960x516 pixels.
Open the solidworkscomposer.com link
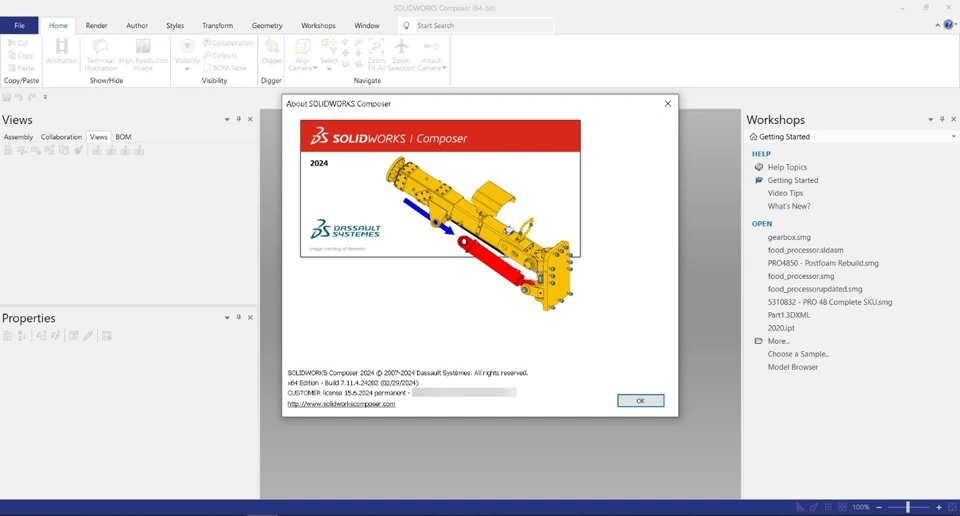(x=341, y=404)
